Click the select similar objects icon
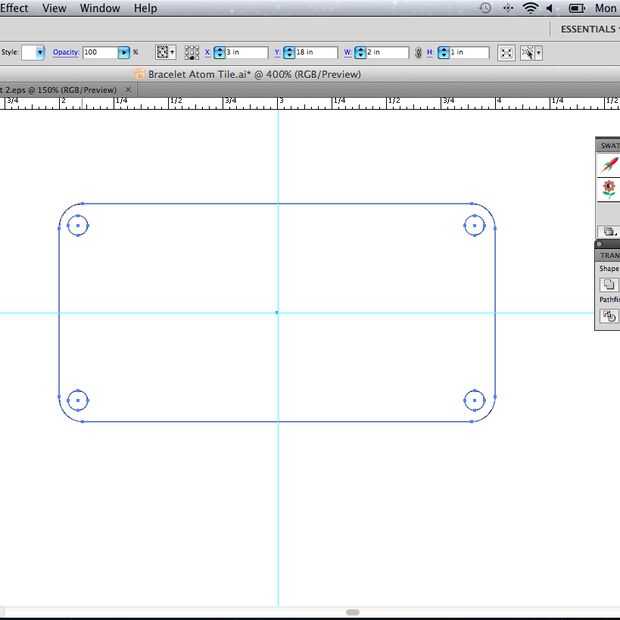This screenshot has width=620, height=620. 527,53
